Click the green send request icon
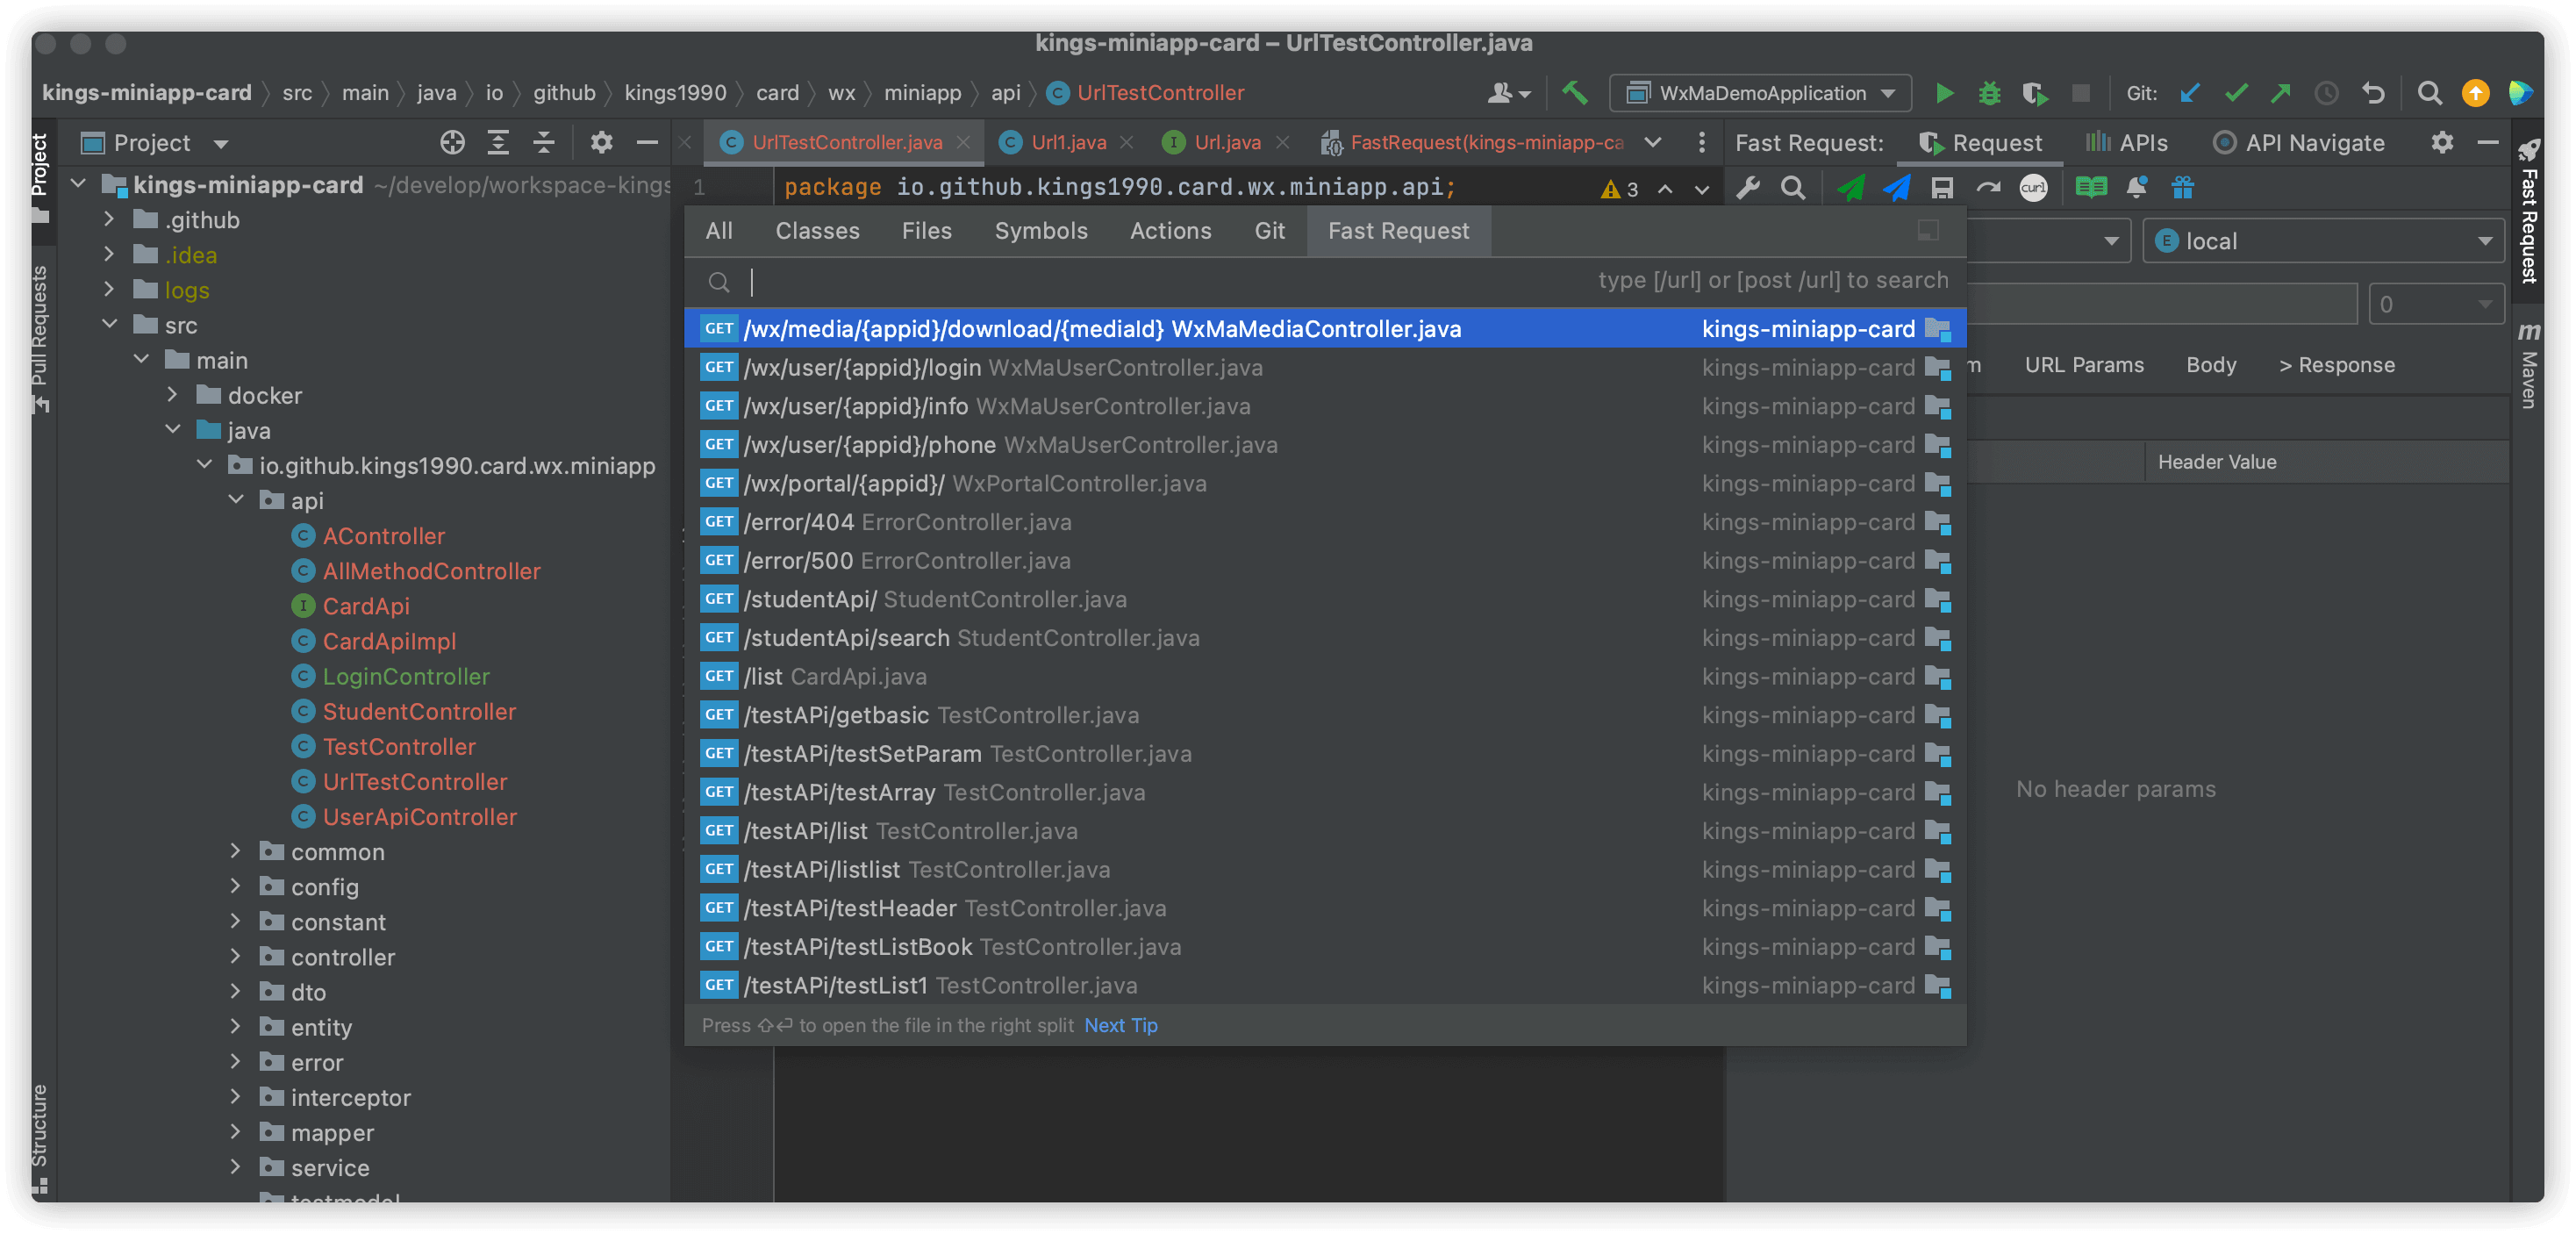This screenshot has width=2576, height=1234. tap(1850, 187)
